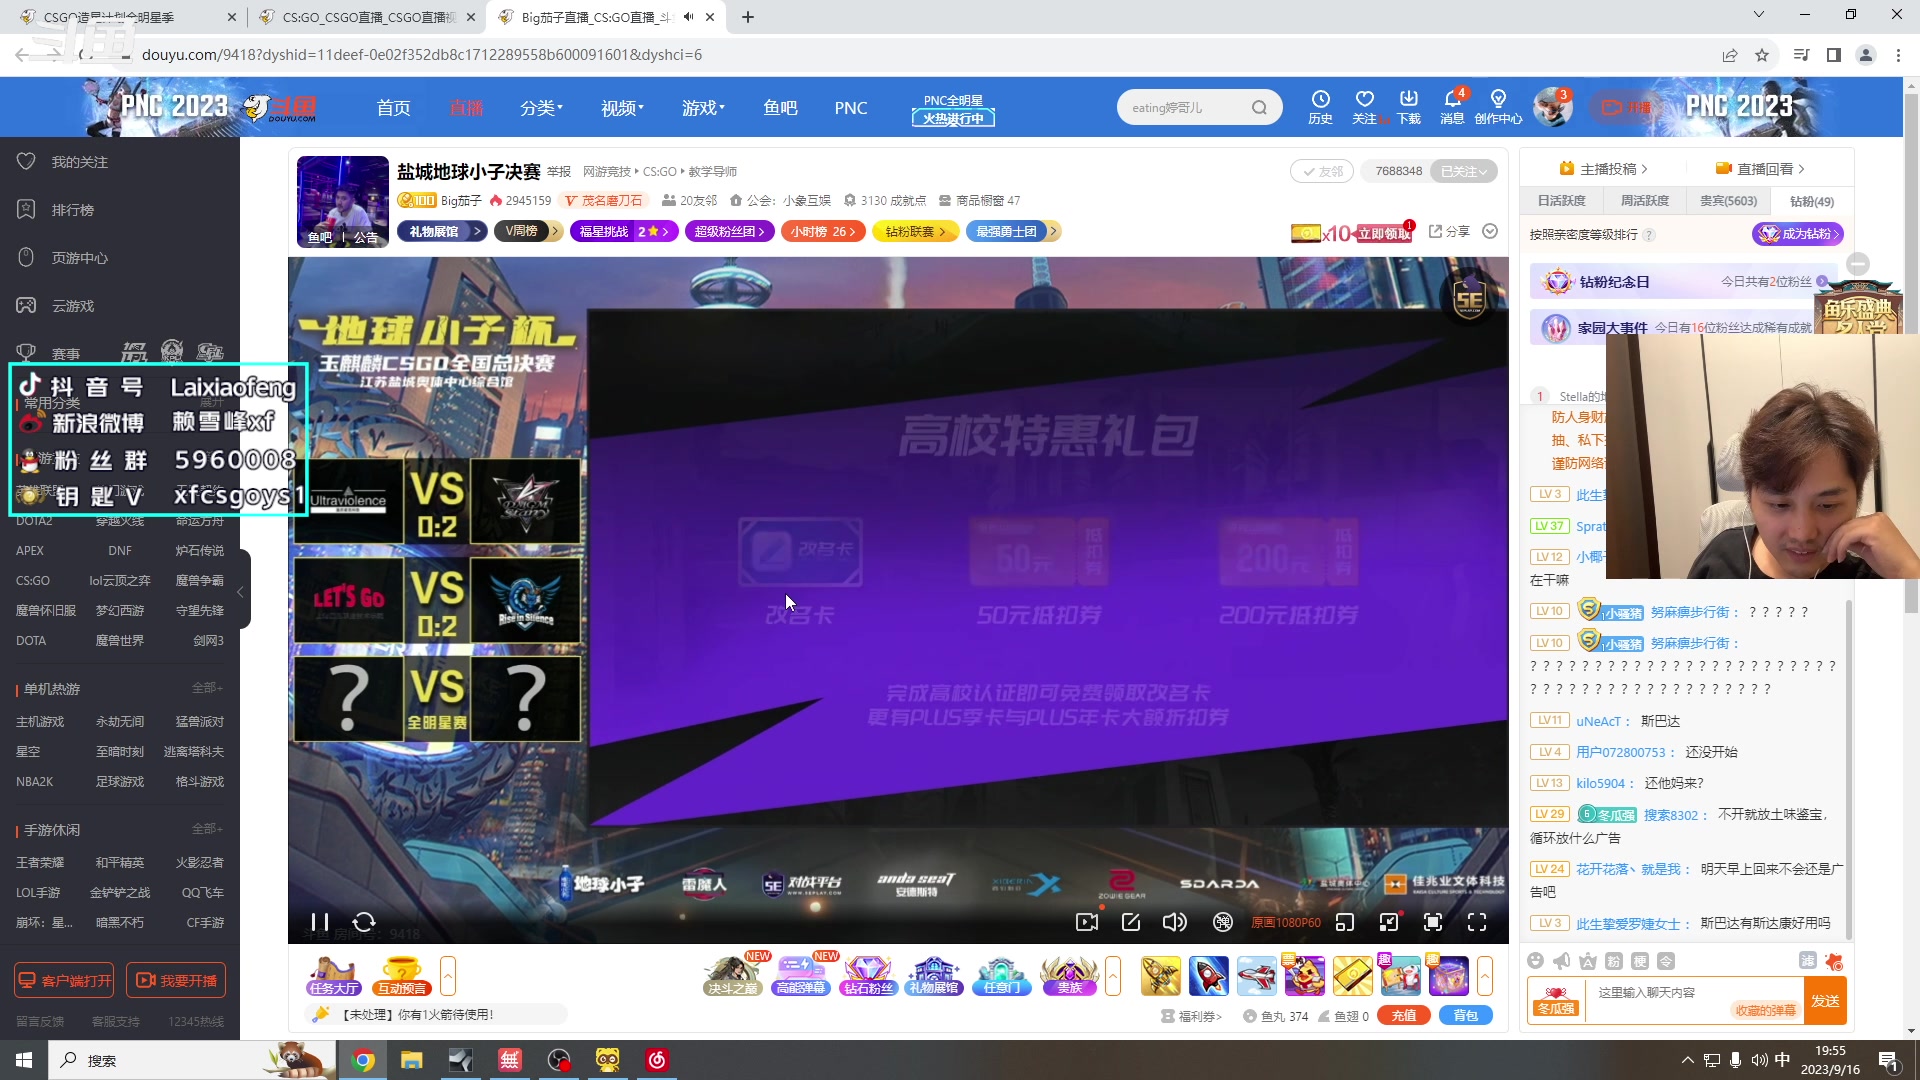Open the 关注 followed heart icon
The image size is (1920, 1080).
click(x=1364, y=107)
